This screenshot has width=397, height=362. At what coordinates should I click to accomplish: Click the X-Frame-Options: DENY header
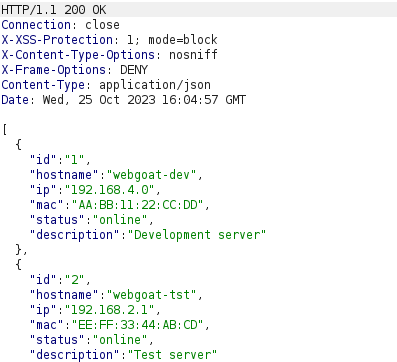click(x=74, y=70)
